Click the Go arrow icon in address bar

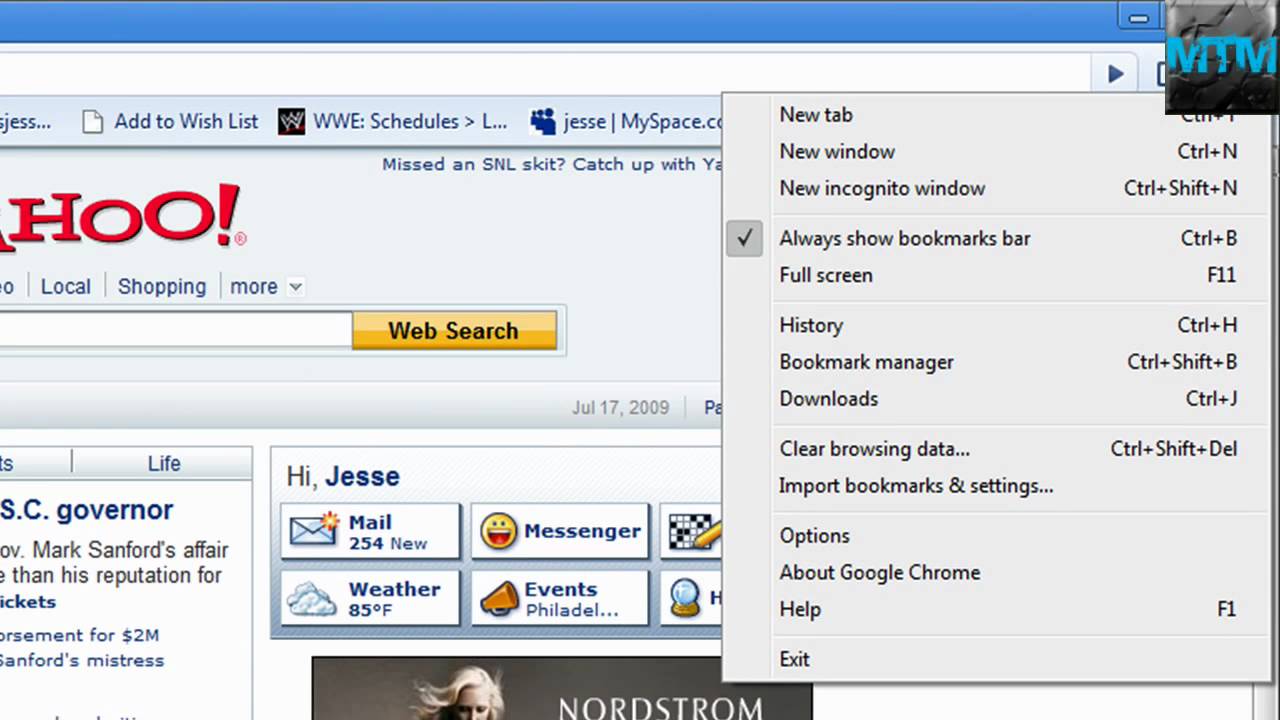(x=1115, y=73)
